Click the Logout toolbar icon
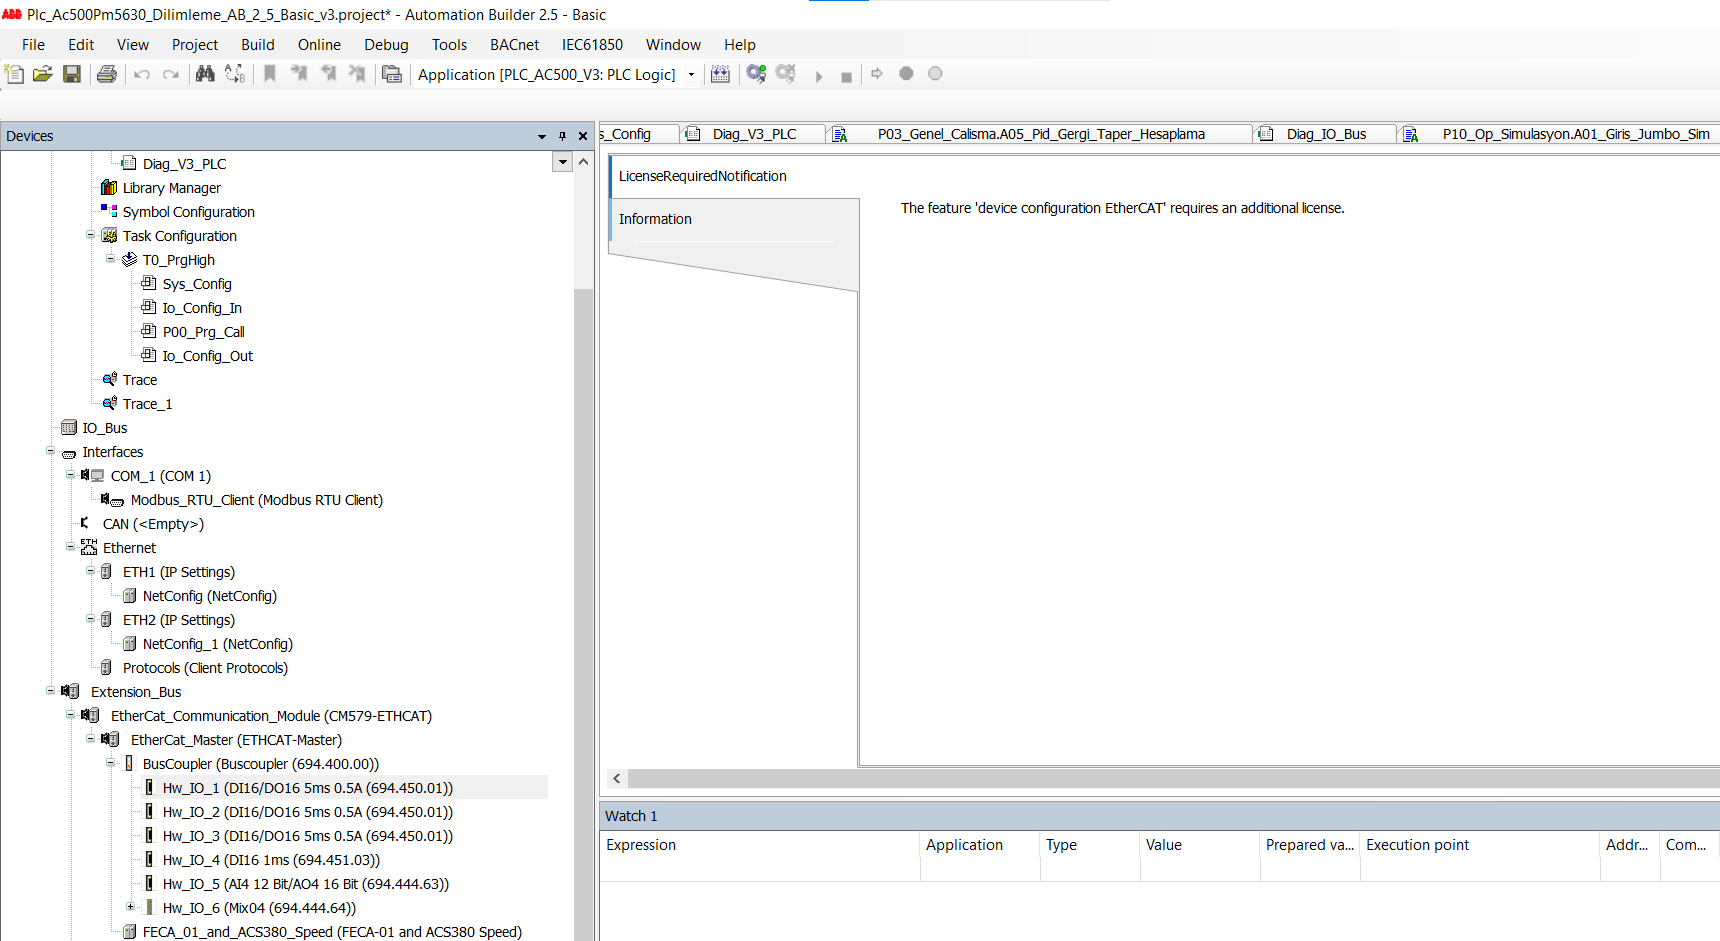 click(x=786, y=74)
